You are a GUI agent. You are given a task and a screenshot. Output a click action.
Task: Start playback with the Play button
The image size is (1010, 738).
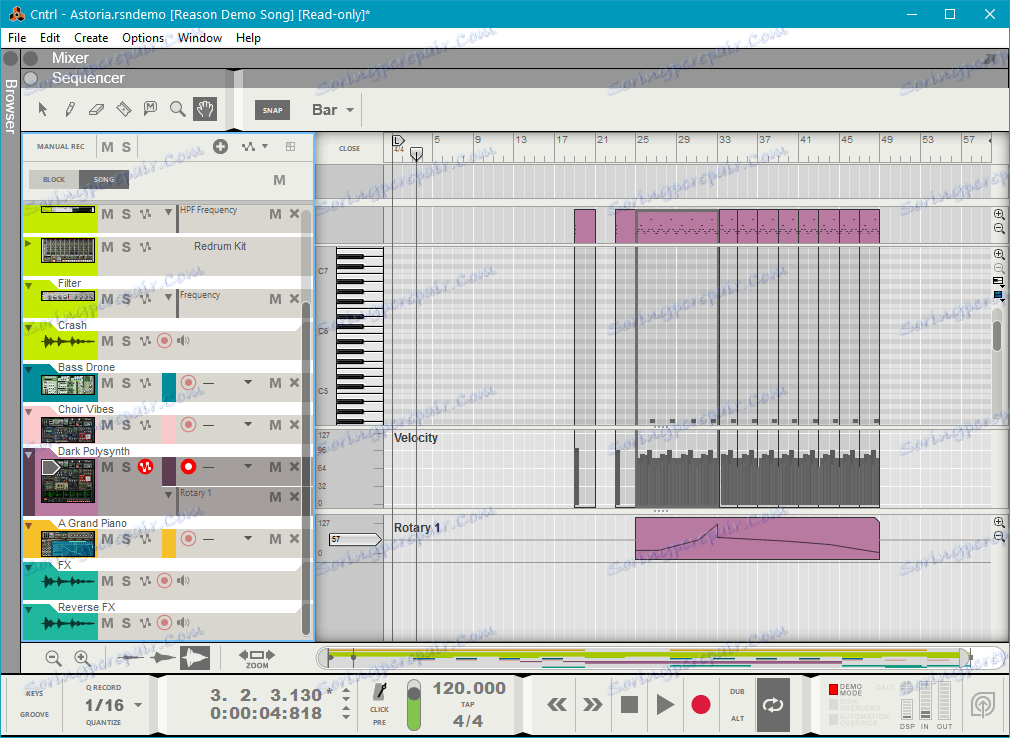(665, 704)
